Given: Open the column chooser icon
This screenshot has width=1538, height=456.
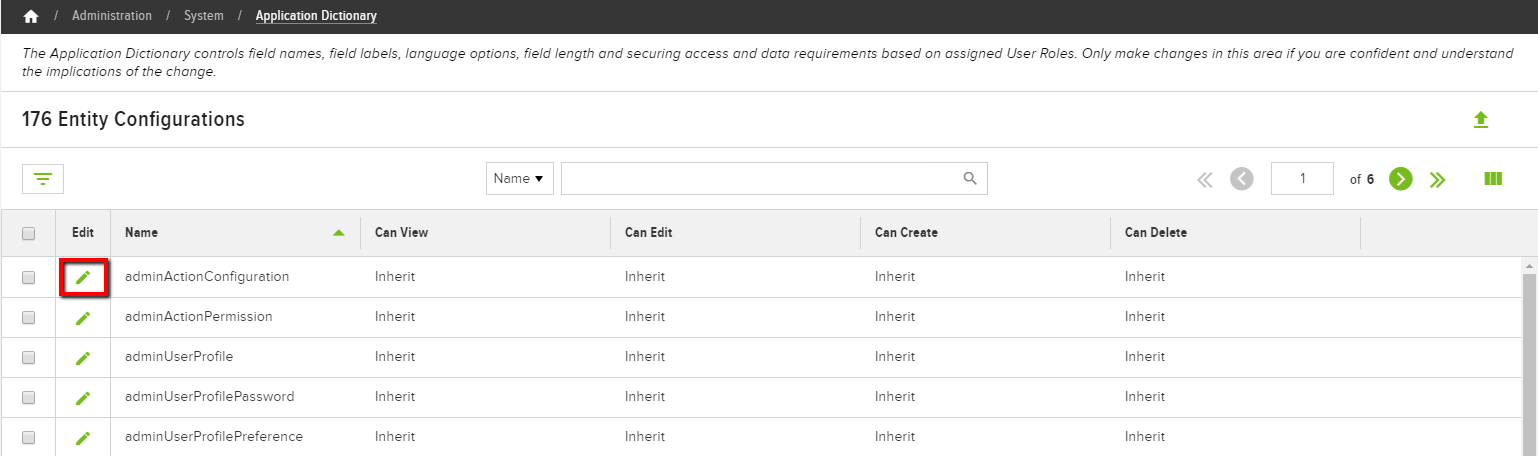Looking at the screenshot, I should tap(1493, 179).
